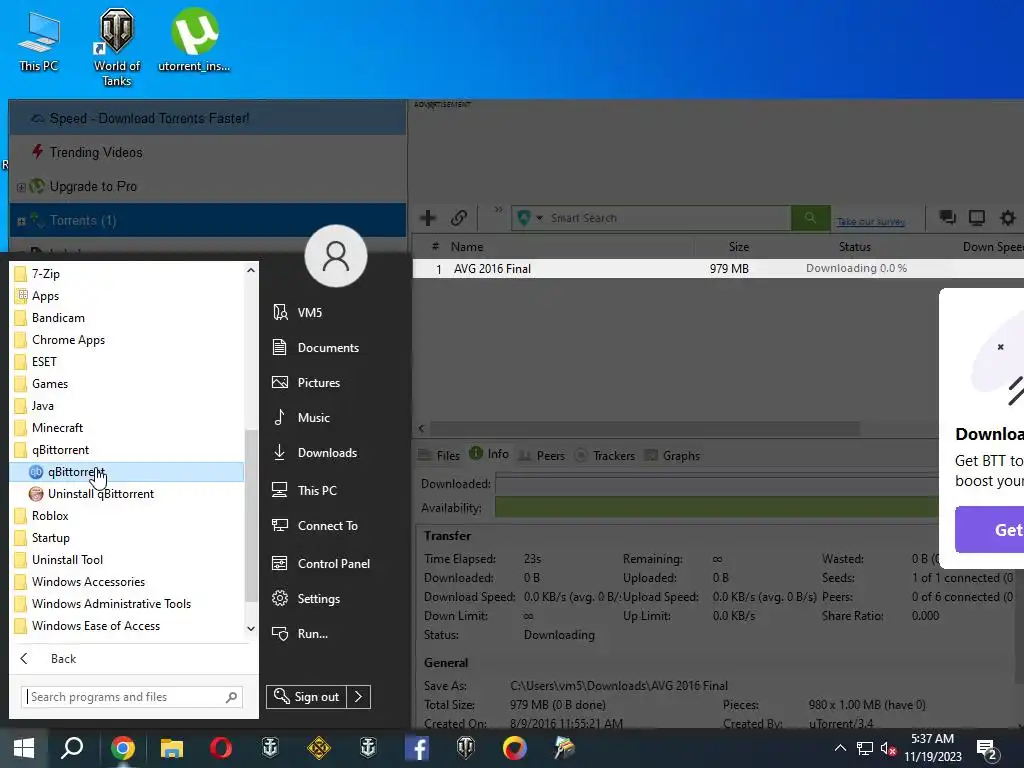Open the power options arrow next to Sign out
Screen dimensions: 1024x768
coord(359,697)
